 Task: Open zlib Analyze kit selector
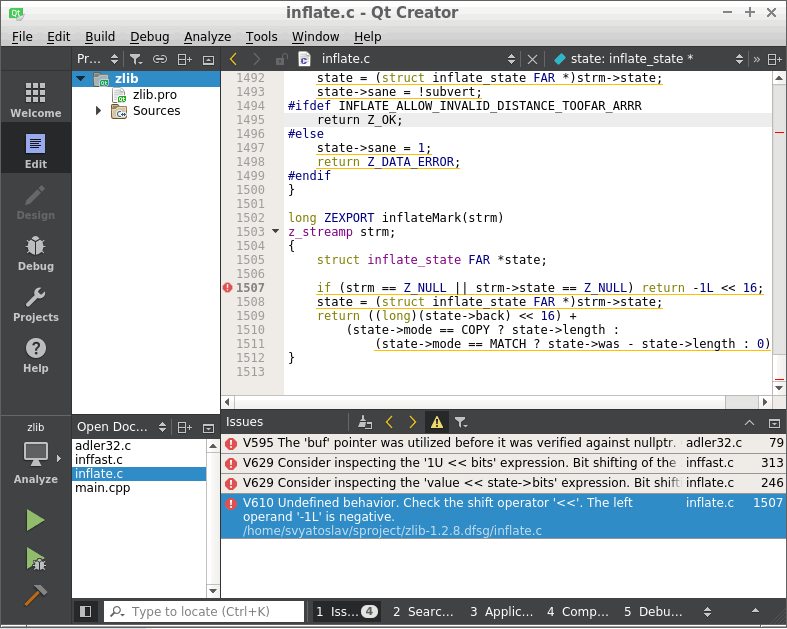click(36, 456)
